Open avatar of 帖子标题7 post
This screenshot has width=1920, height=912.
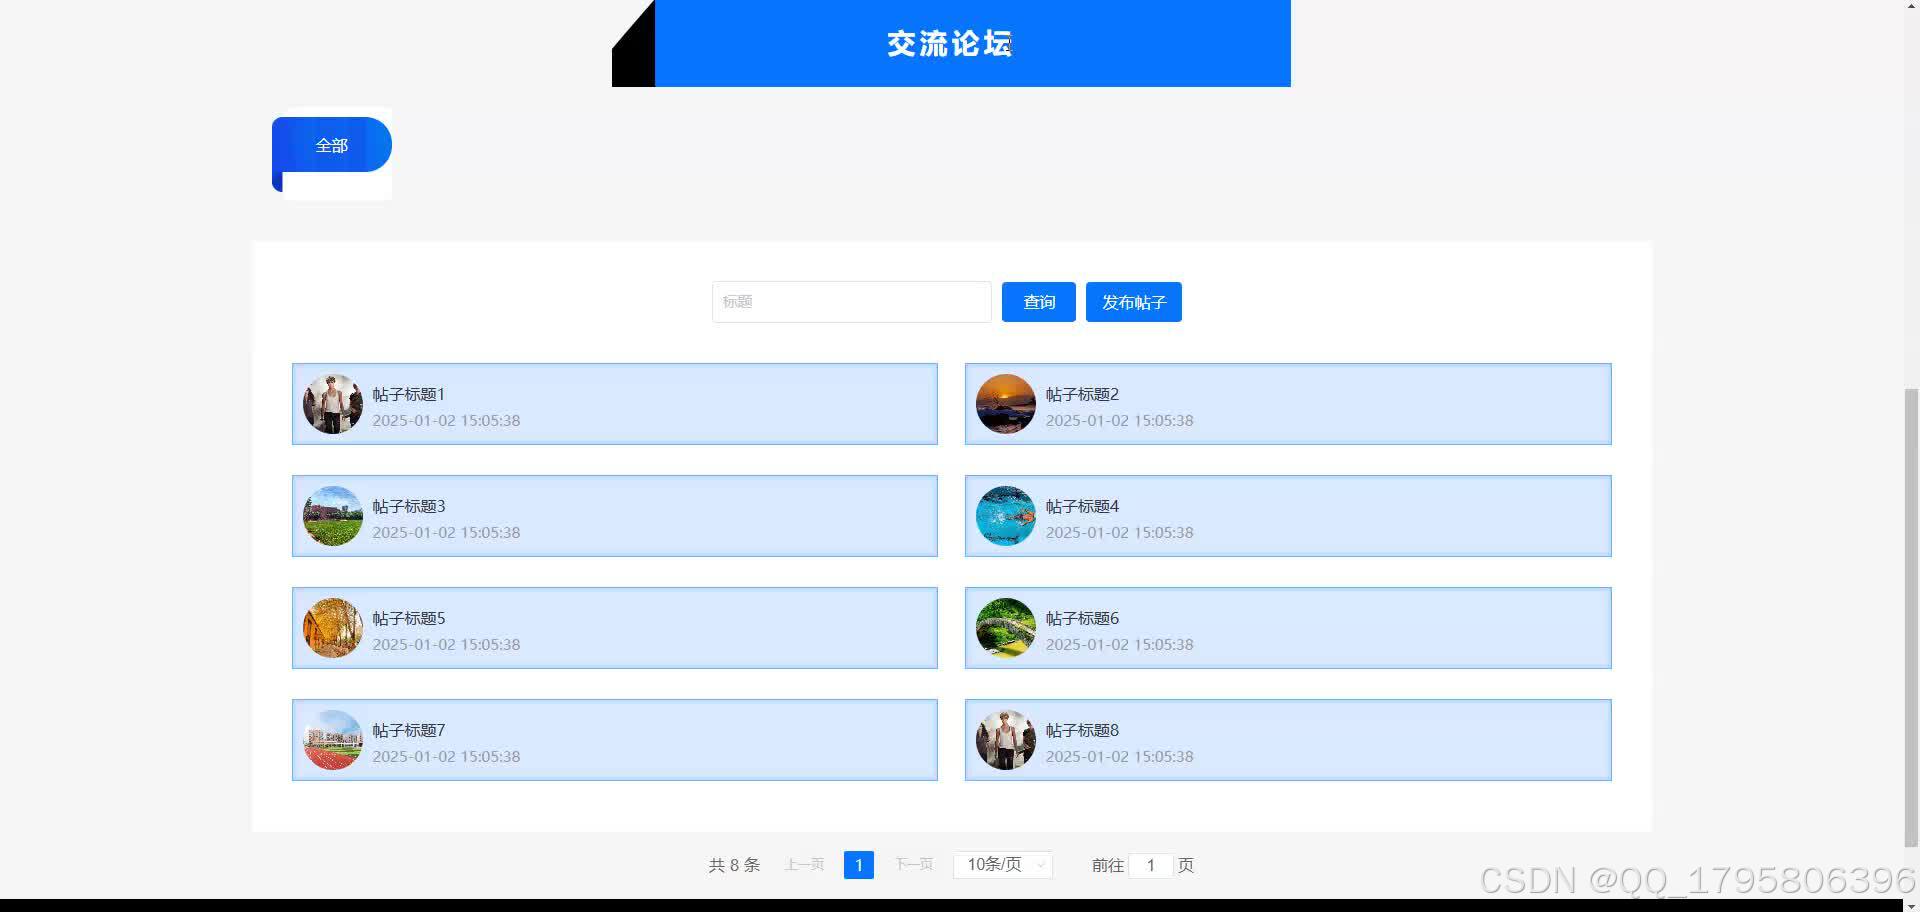pos(333,740)
